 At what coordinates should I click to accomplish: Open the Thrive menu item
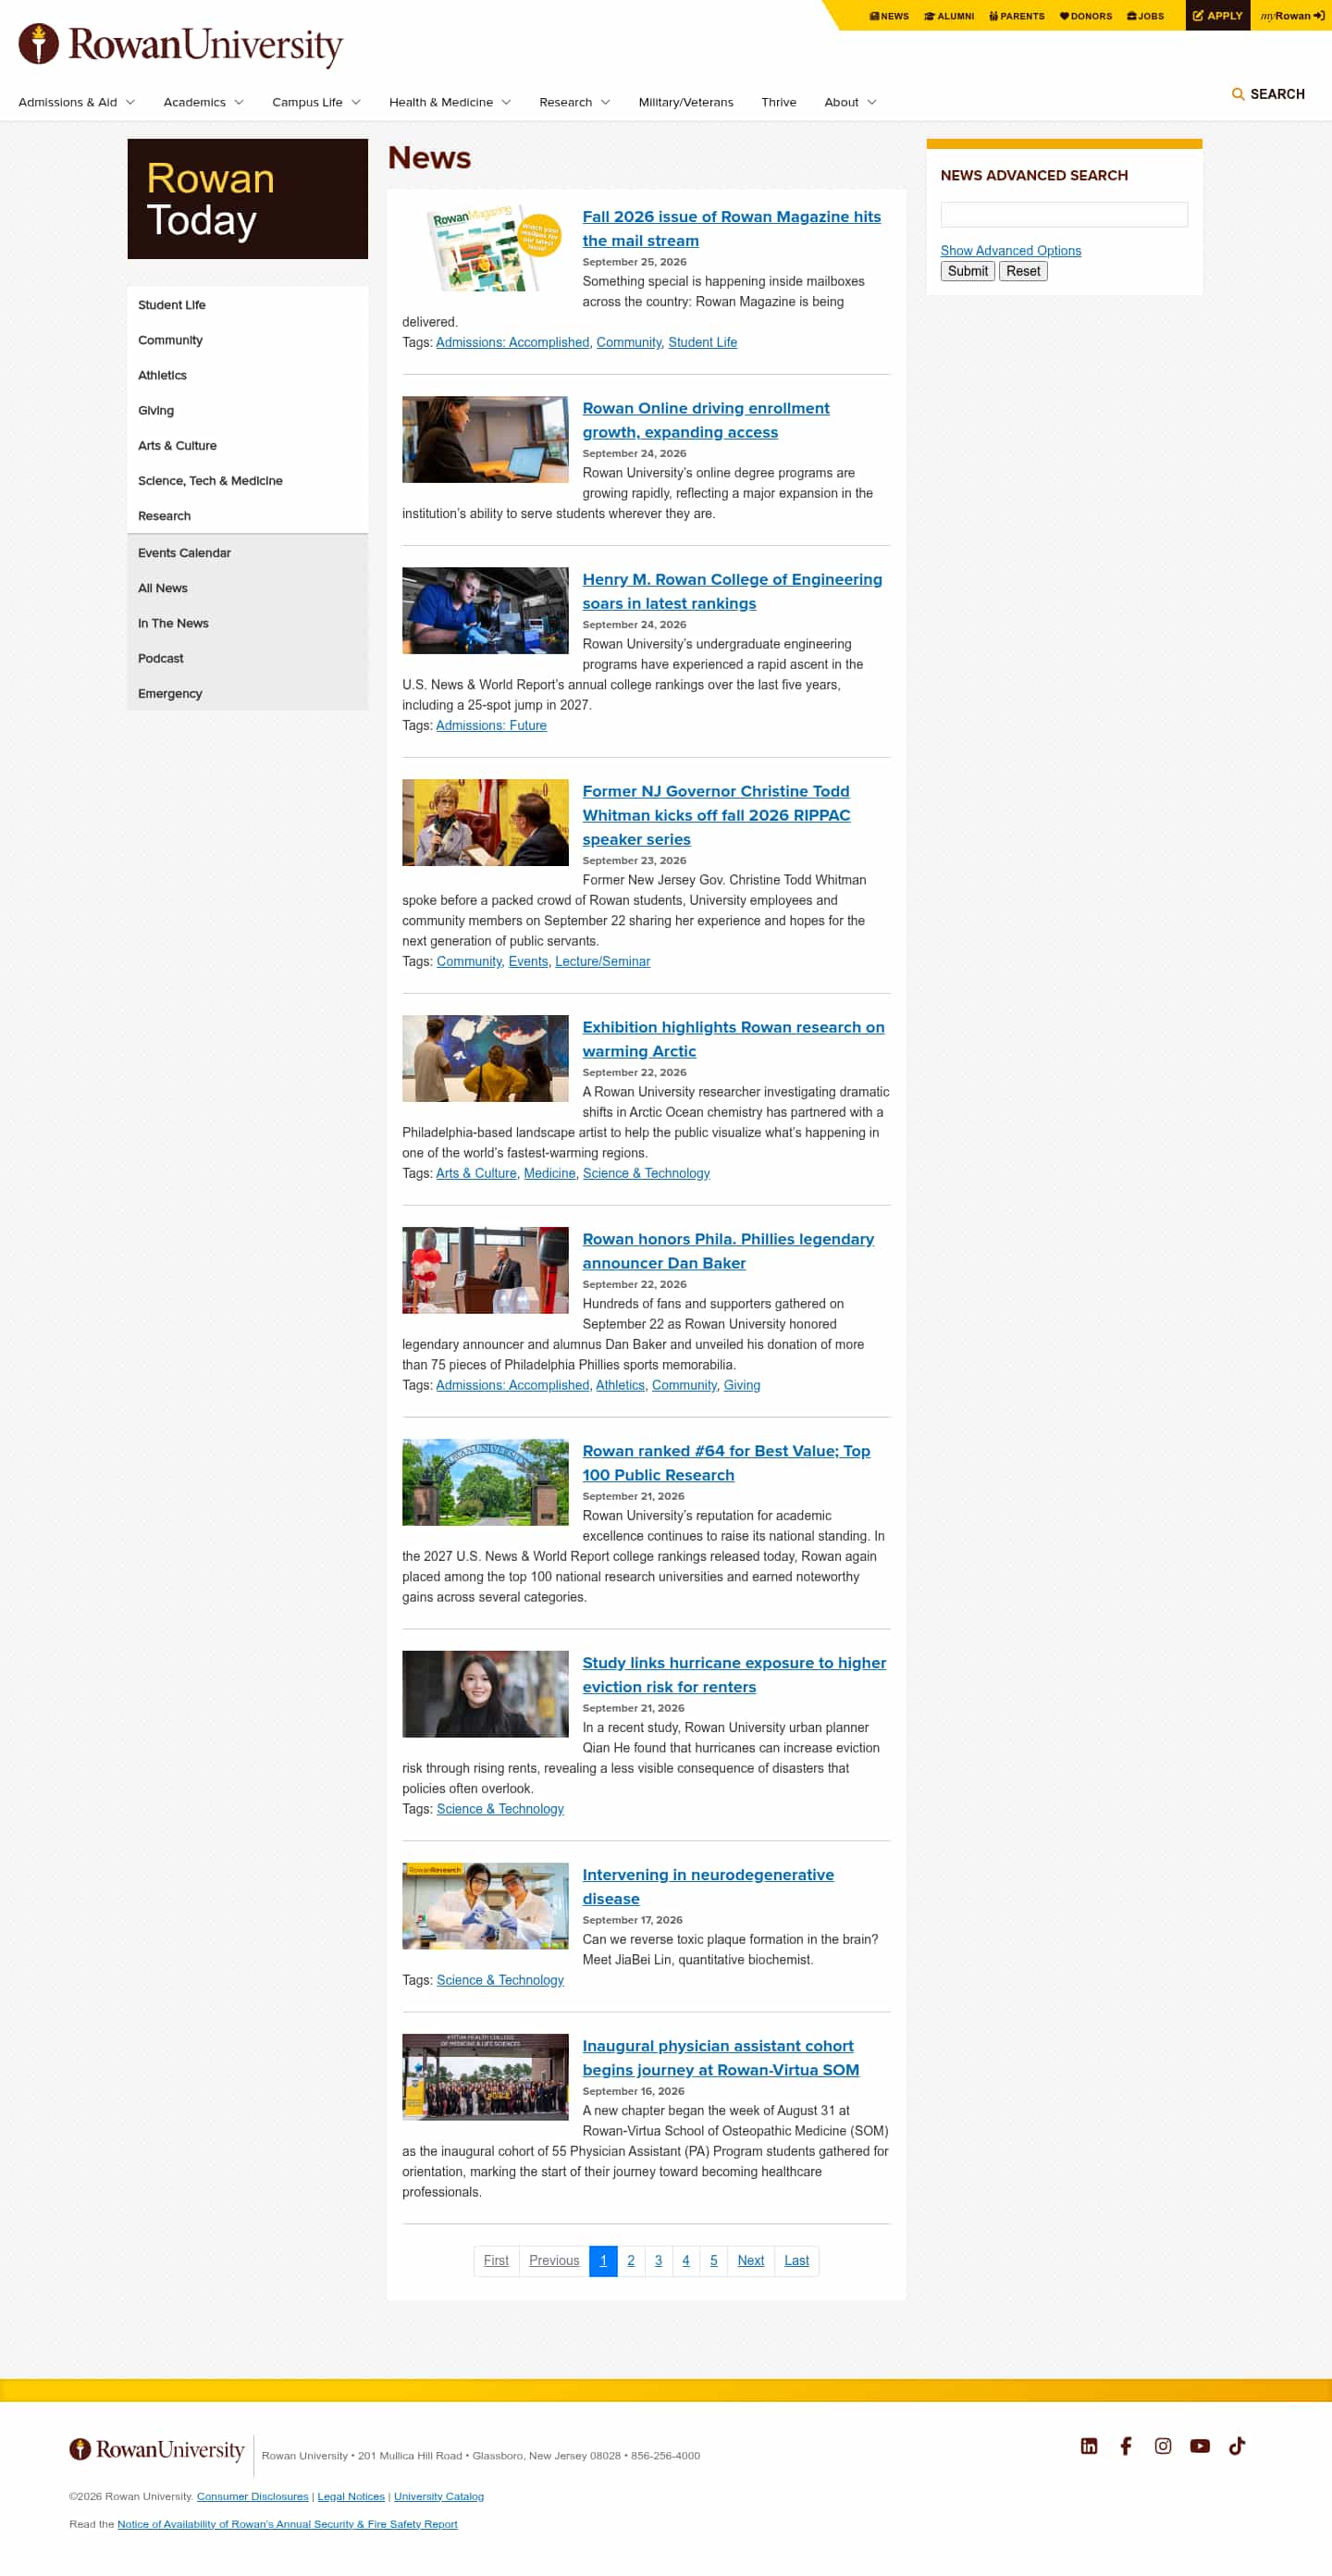coord(778,102)
